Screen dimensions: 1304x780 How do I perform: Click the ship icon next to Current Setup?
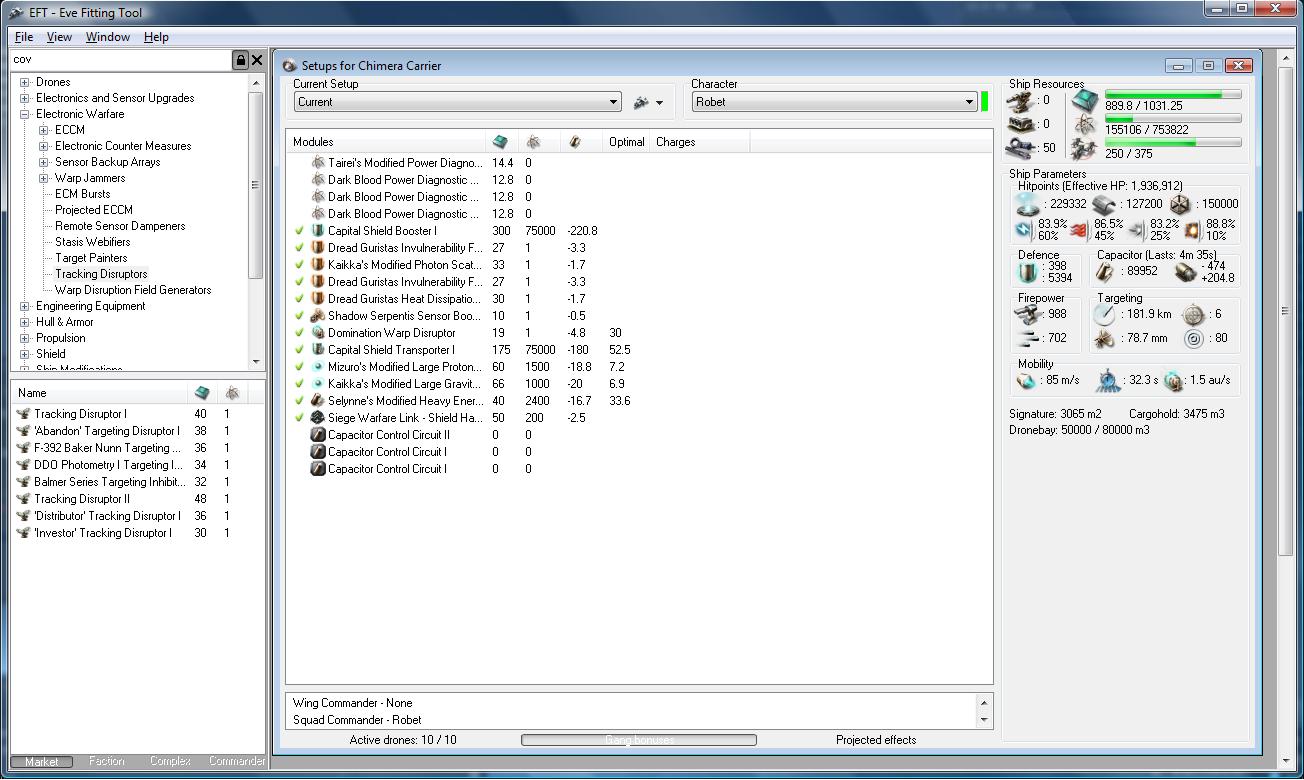coord(641,102)
